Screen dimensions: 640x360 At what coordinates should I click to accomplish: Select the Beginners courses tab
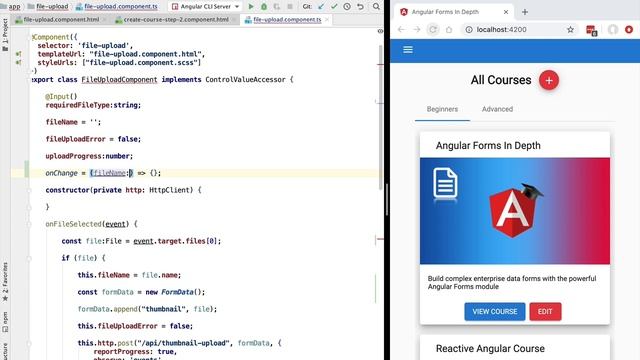coord(442,109)
